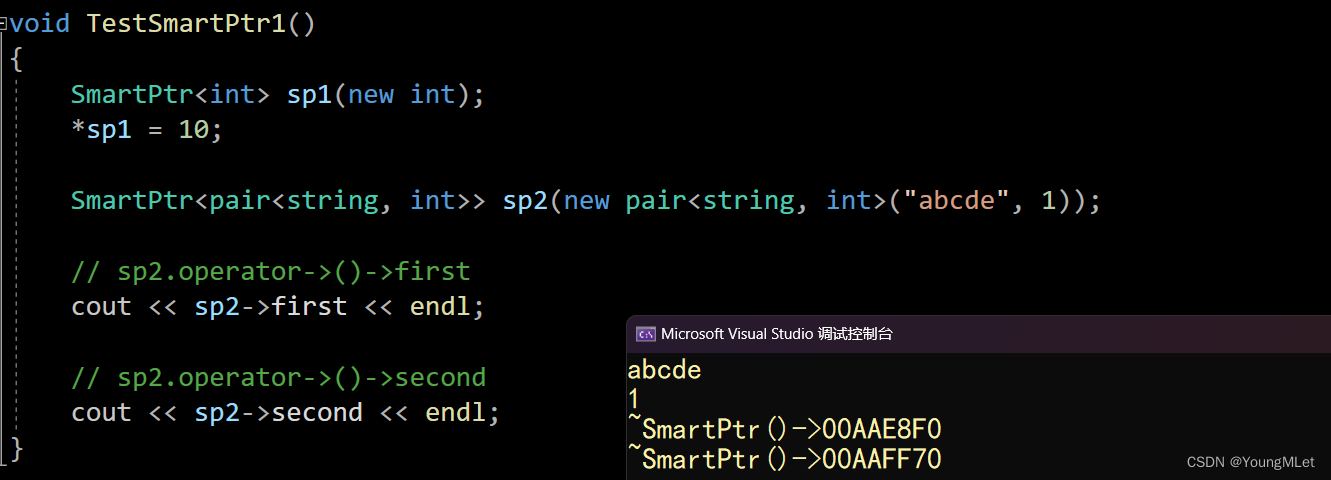The image size is (1331, 480).
Task: Click the function name TestSmartPtr1
Action: (186, 22)
